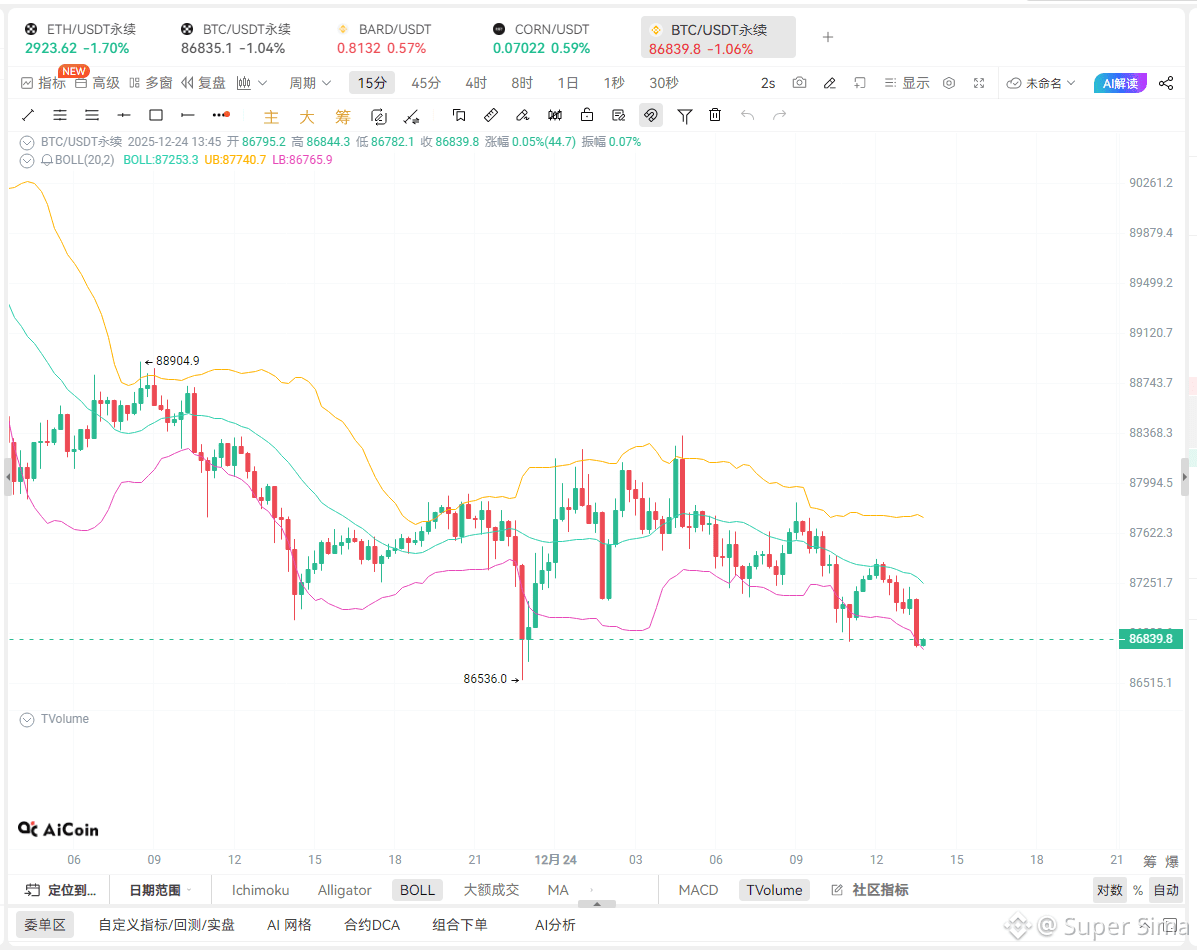Click the 高级 advanced button
Image resolution: width=1197 pixels, height=951 pixels.
(x=98, y=83)
